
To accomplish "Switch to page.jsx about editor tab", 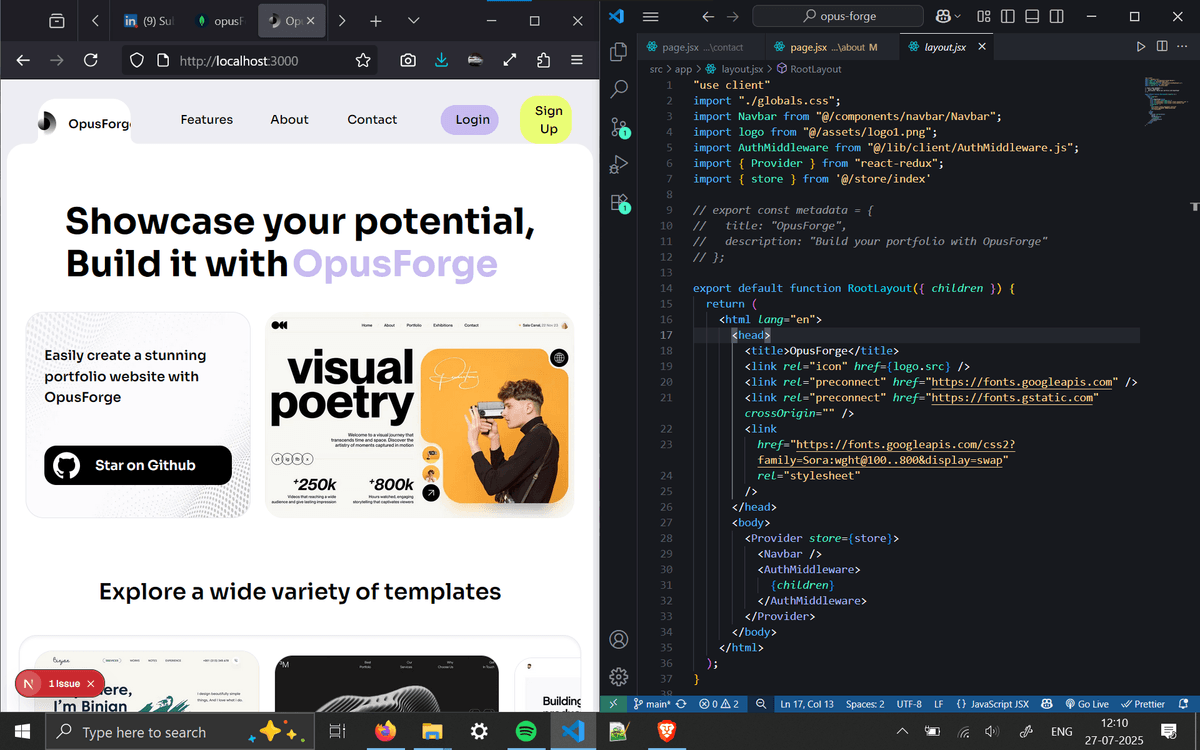I will [833, 47].
